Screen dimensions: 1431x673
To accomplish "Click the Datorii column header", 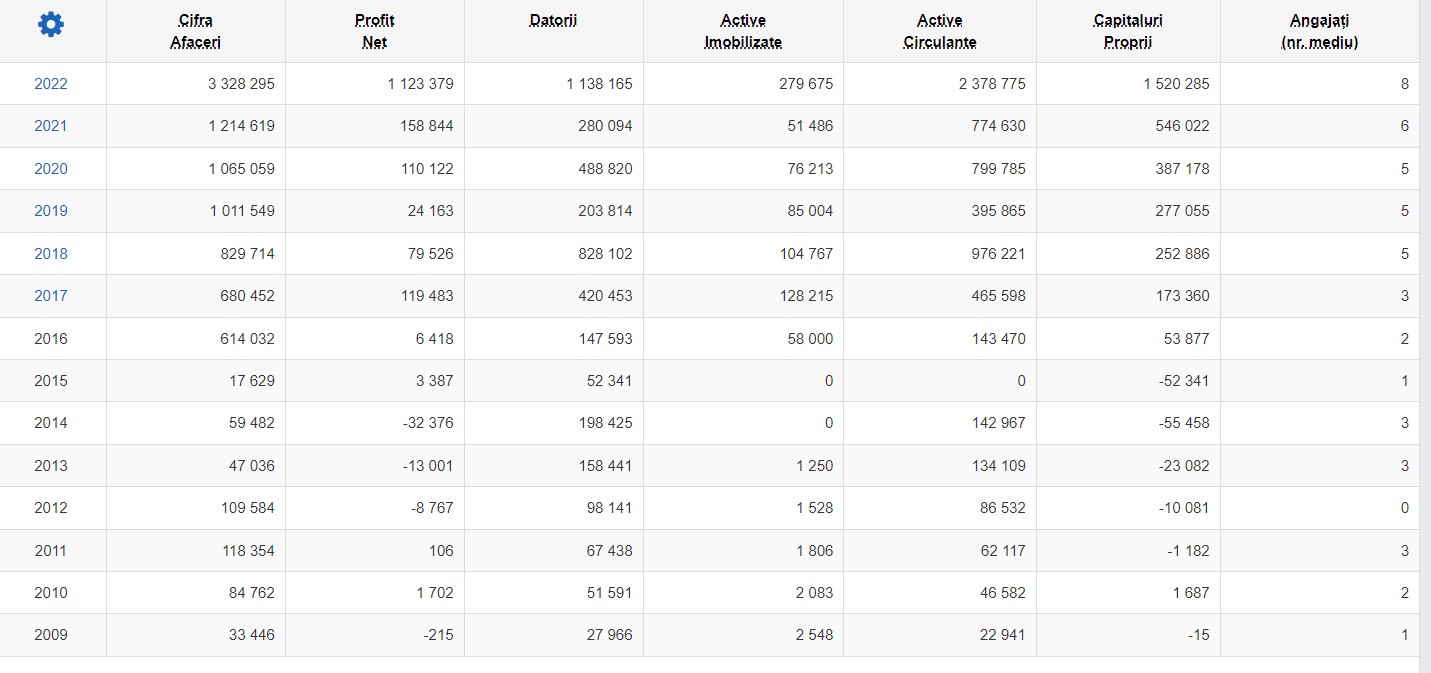I will pos(554,20).
